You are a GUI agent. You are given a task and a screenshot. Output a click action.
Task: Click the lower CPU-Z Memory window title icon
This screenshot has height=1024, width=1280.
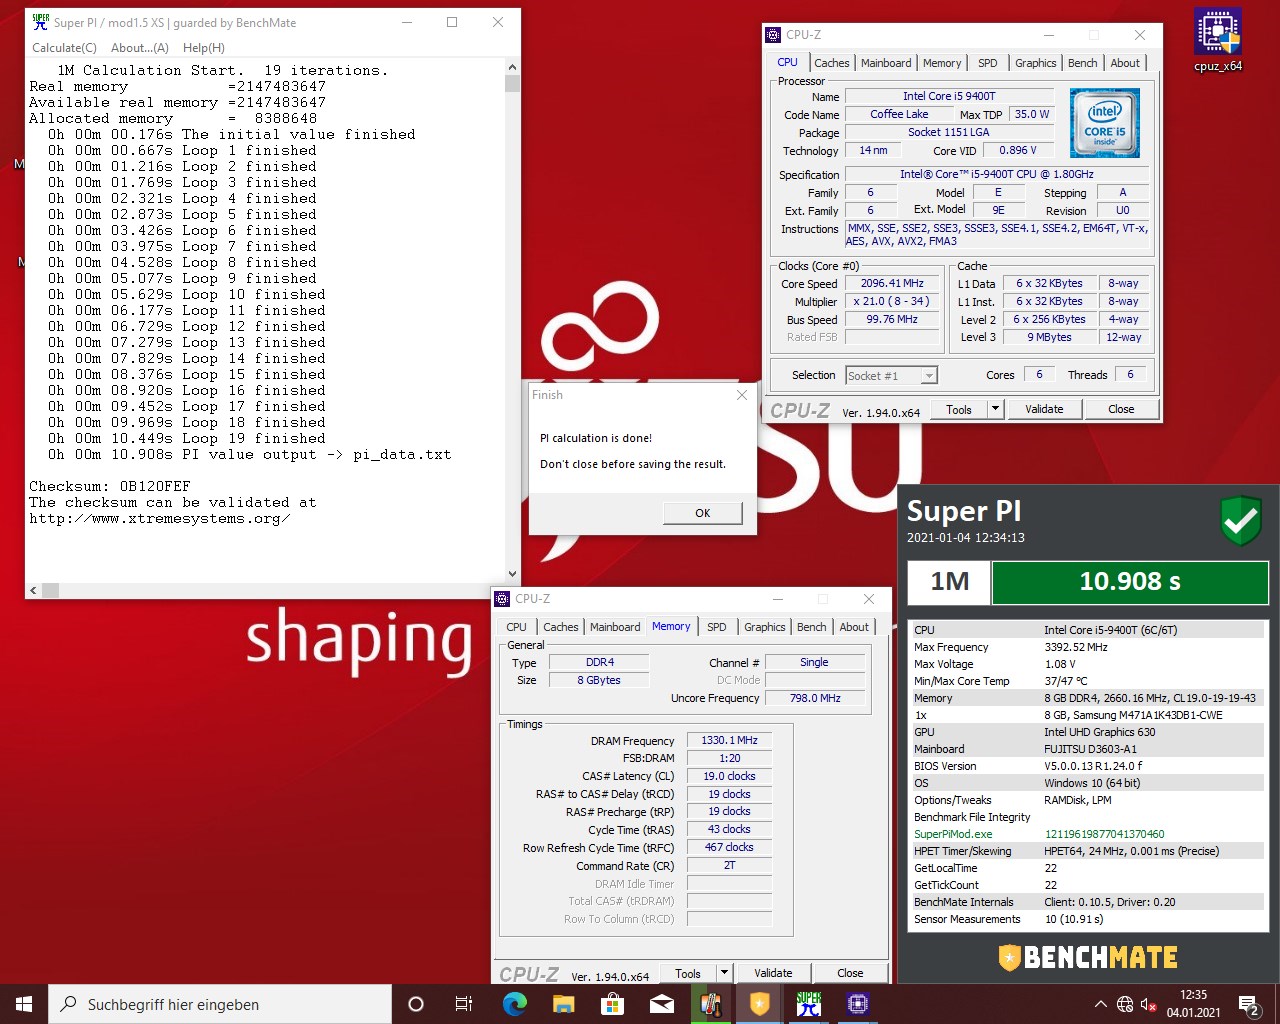pyautogui.click(x=502, y=599)
